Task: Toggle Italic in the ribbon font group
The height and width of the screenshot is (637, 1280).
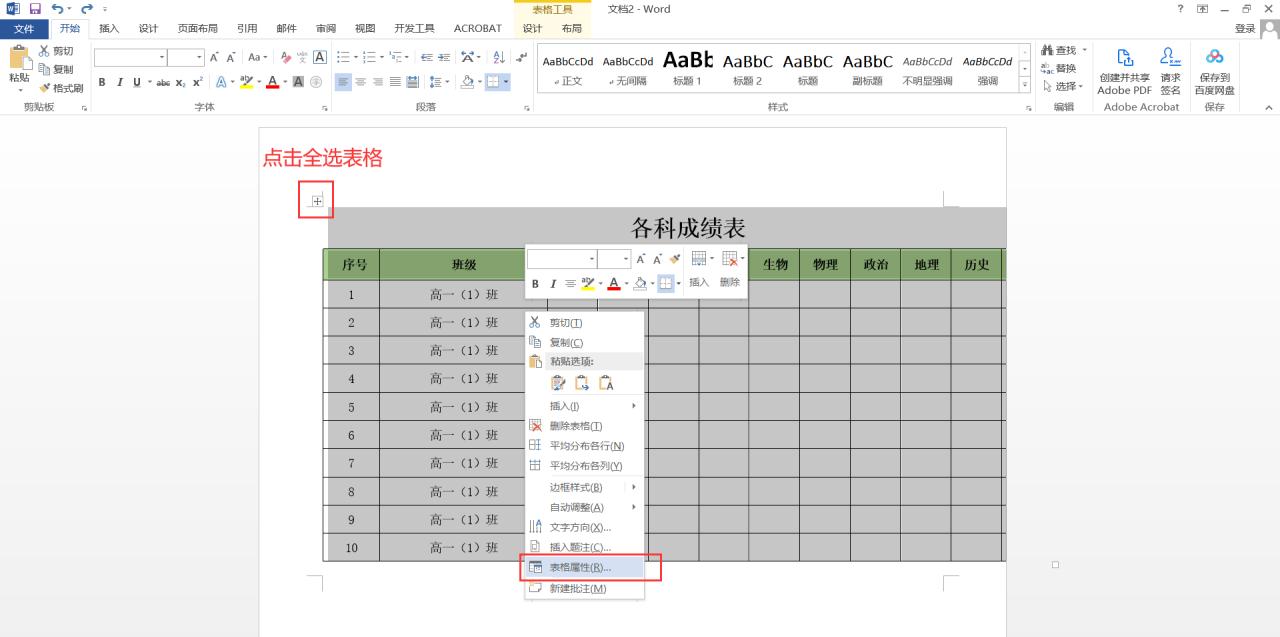Action: pos(119,82)
